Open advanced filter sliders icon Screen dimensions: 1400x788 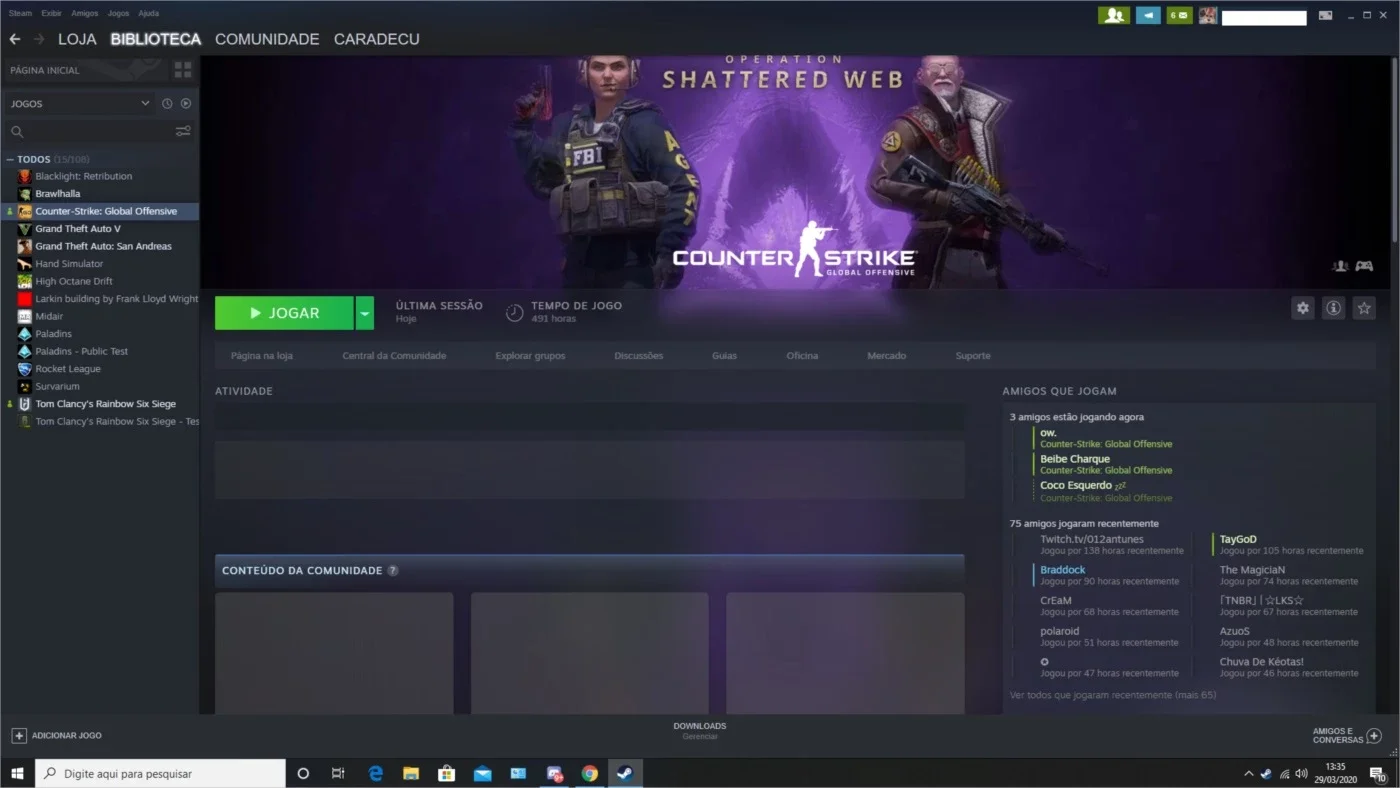coord(183,131)
